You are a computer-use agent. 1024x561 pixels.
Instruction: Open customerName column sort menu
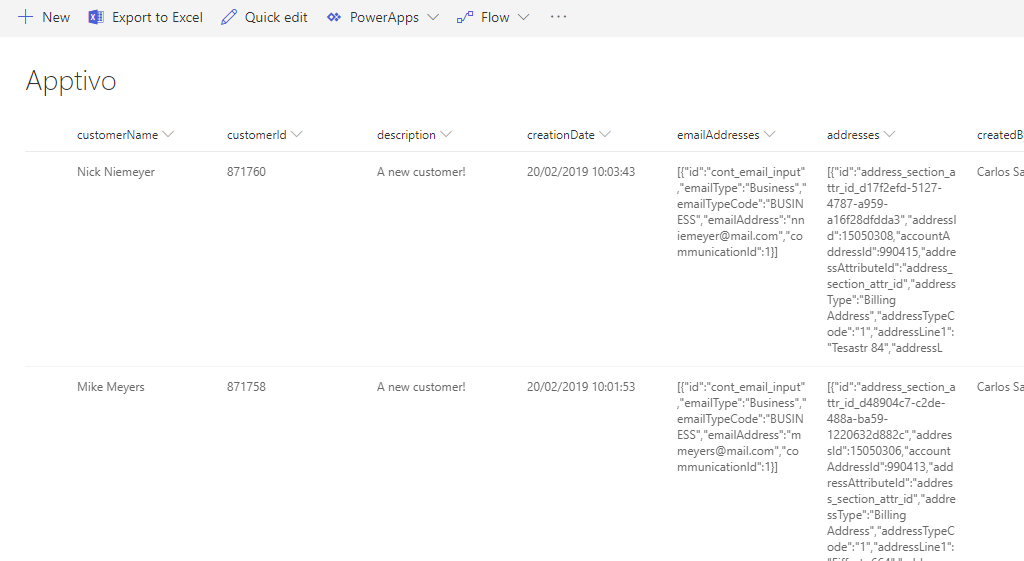point(168,135)
